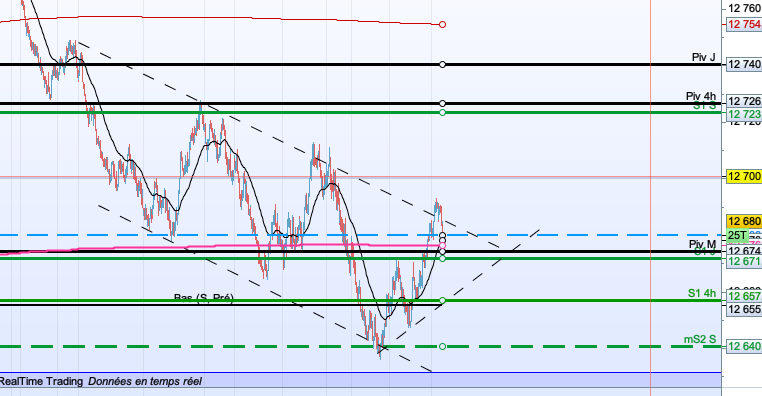Screen dimensions: 762x396
Task: Select the 12 740 price tag
Action: click(744, 64)
